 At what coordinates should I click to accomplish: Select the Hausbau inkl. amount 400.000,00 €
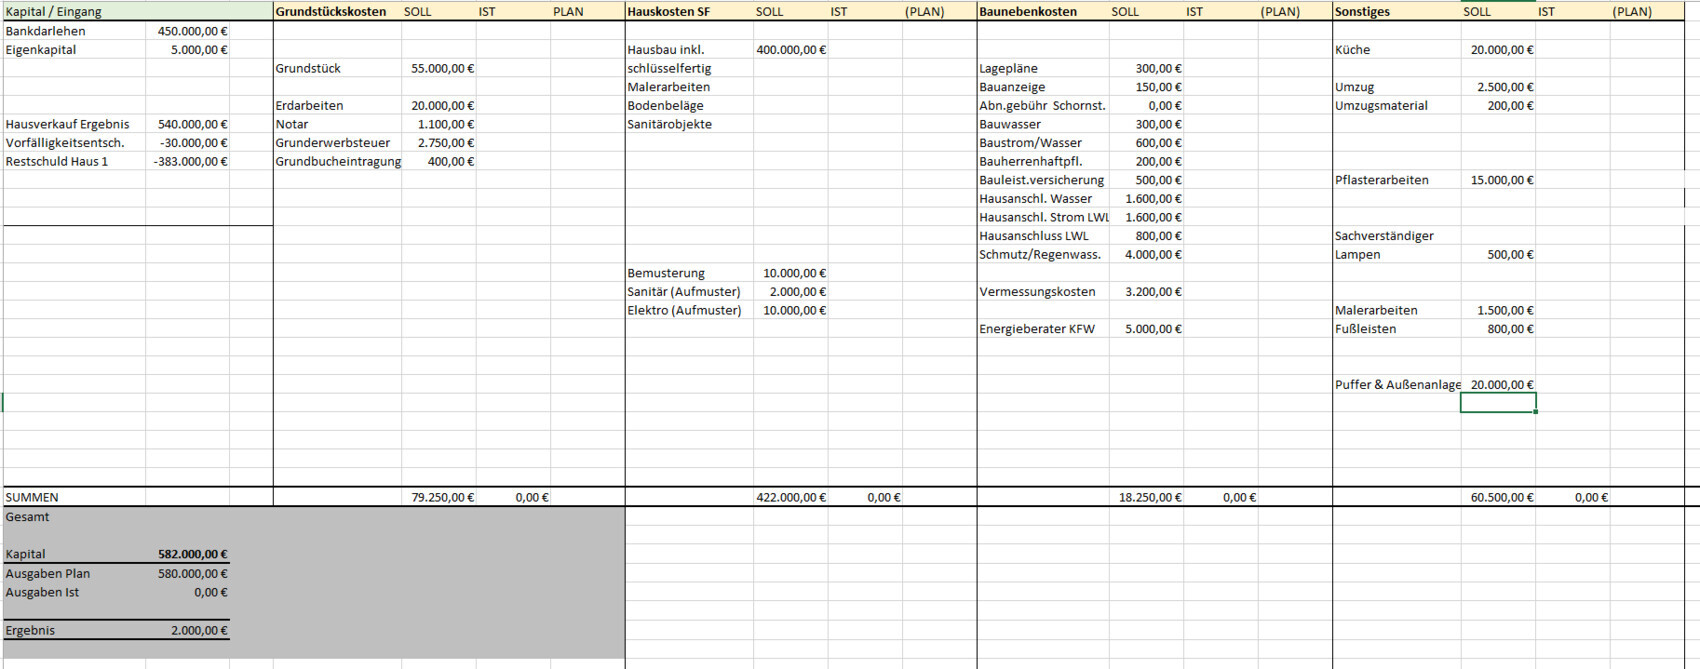[790, 50]
